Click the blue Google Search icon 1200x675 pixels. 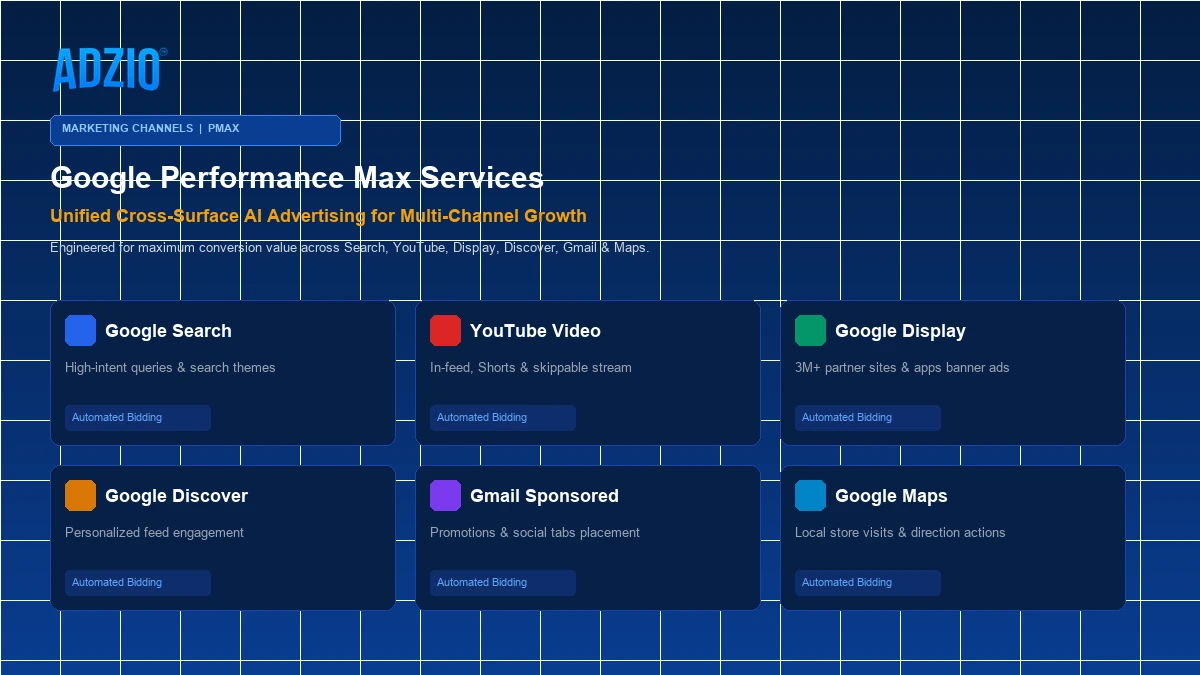point(80,330)
